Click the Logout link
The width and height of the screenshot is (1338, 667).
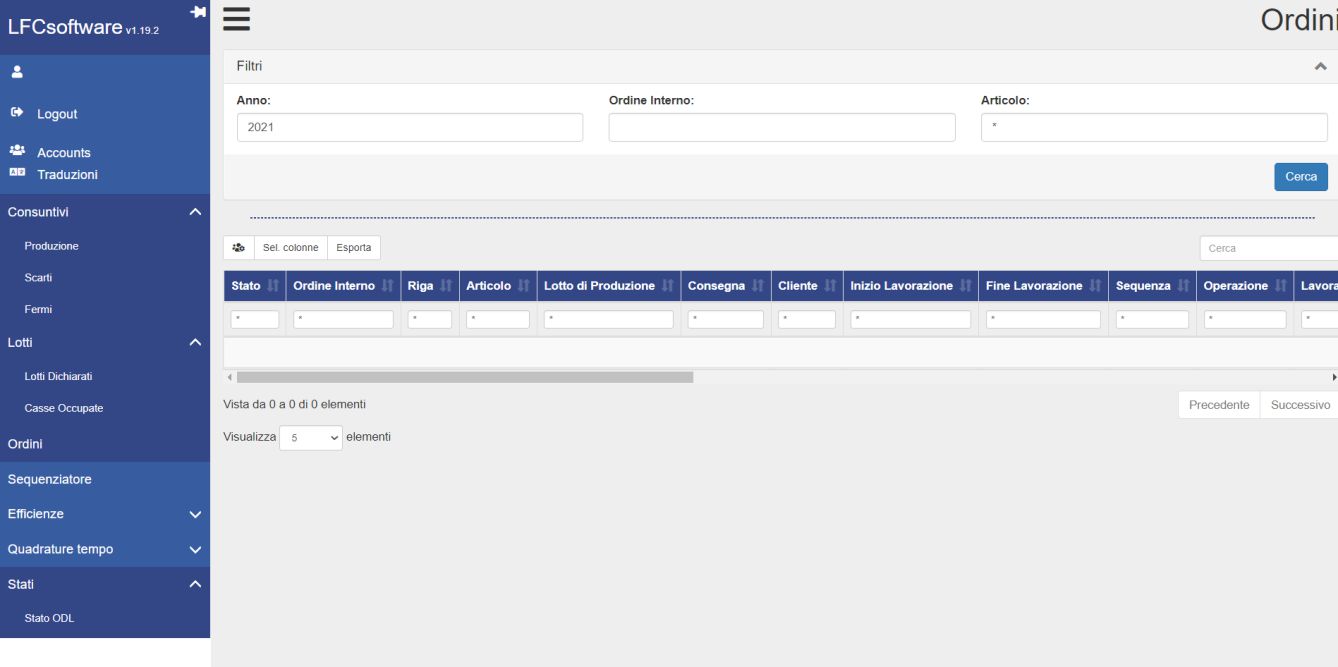click(57, 114)
